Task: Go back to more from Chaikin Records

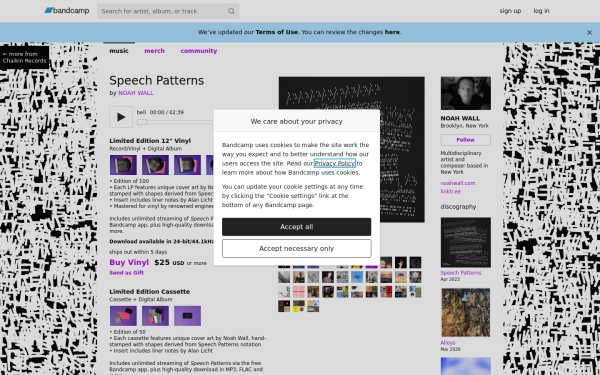Action: (24, 57)
